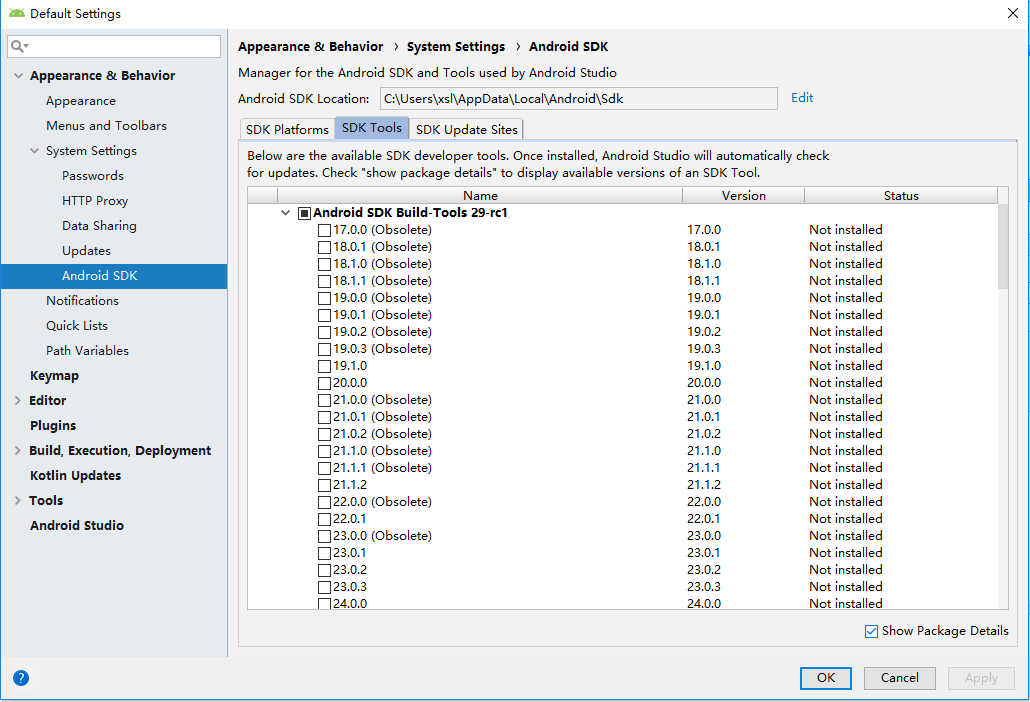Click the Android SDK Location field
This screenshot has width=1030, height=702.
(579, 99)
